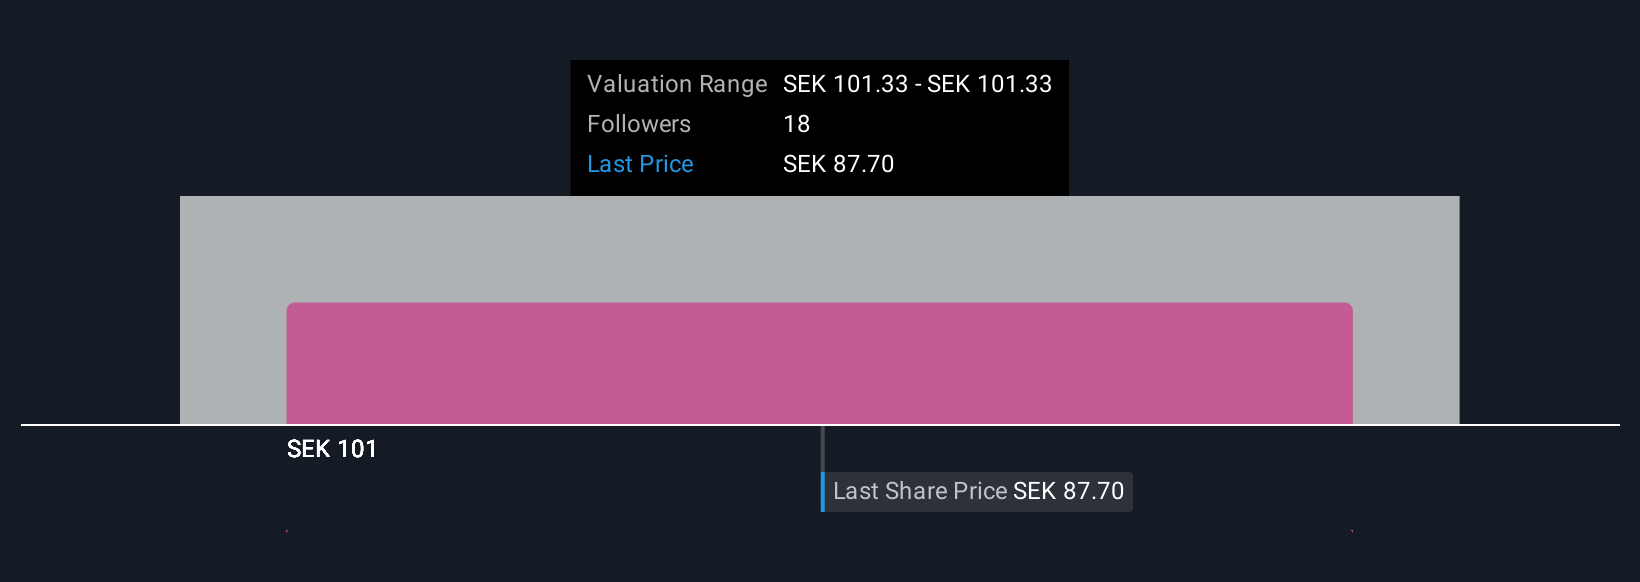Open the blue Last Price link
This screenshot has height=582, width=1640.
tap(640, 164)
